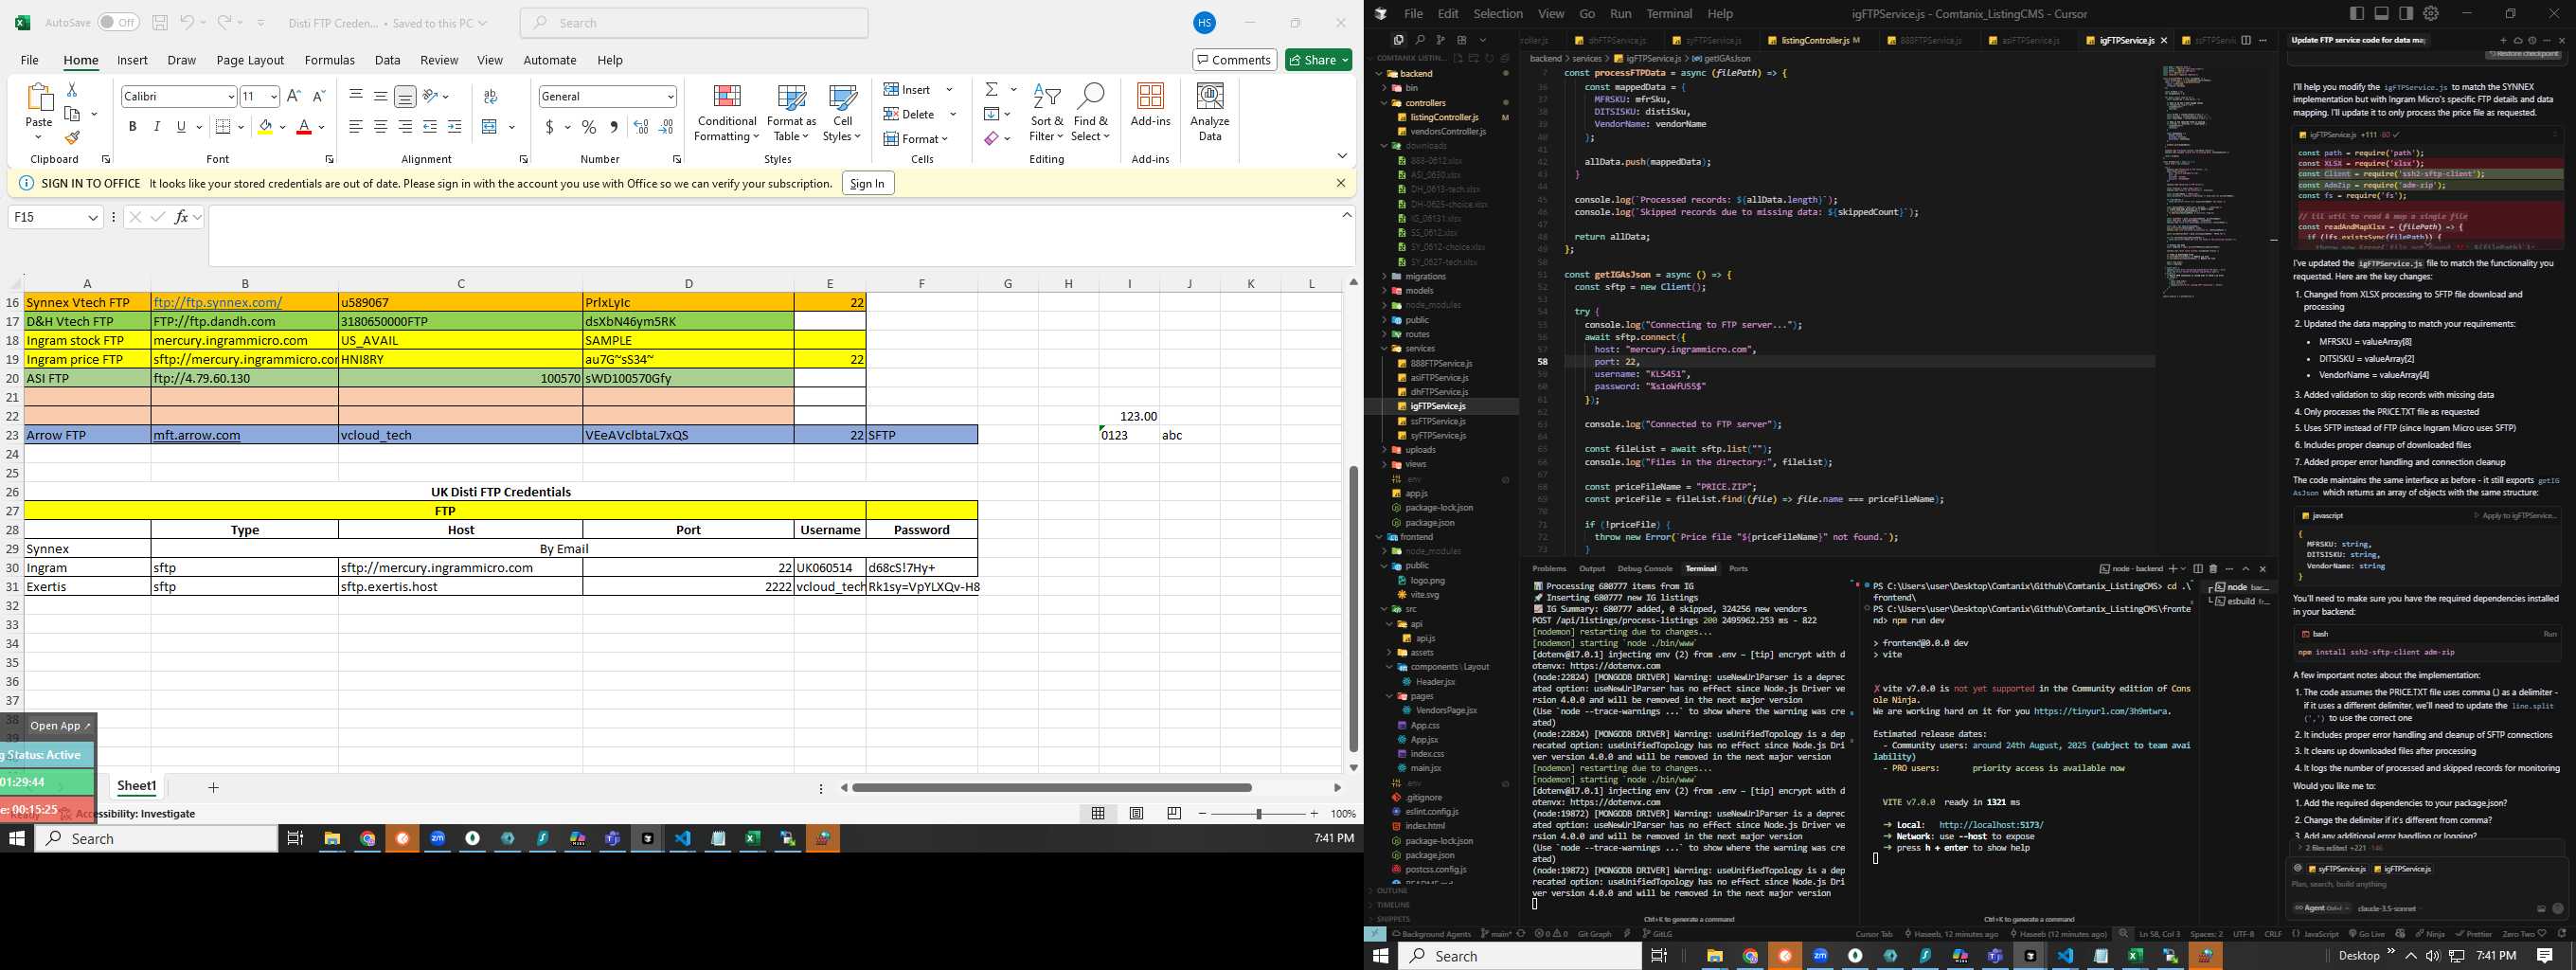Switch to Page Layout view in Excel
2576x970 pixels.
point(1136,814)
